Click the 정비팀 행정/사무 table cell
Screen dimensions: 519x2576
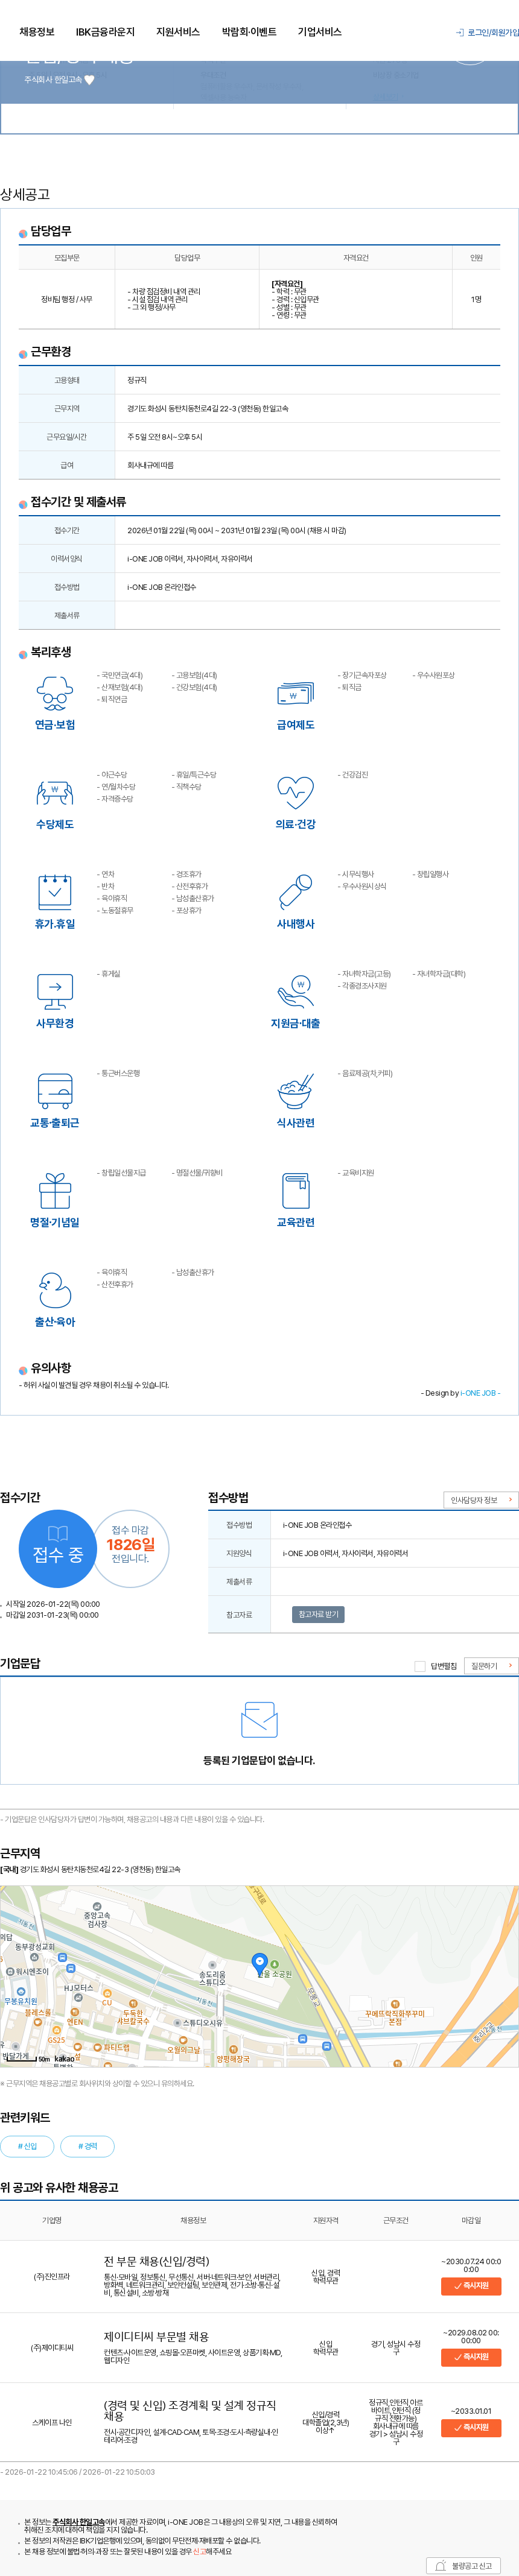tap(67, 299)
